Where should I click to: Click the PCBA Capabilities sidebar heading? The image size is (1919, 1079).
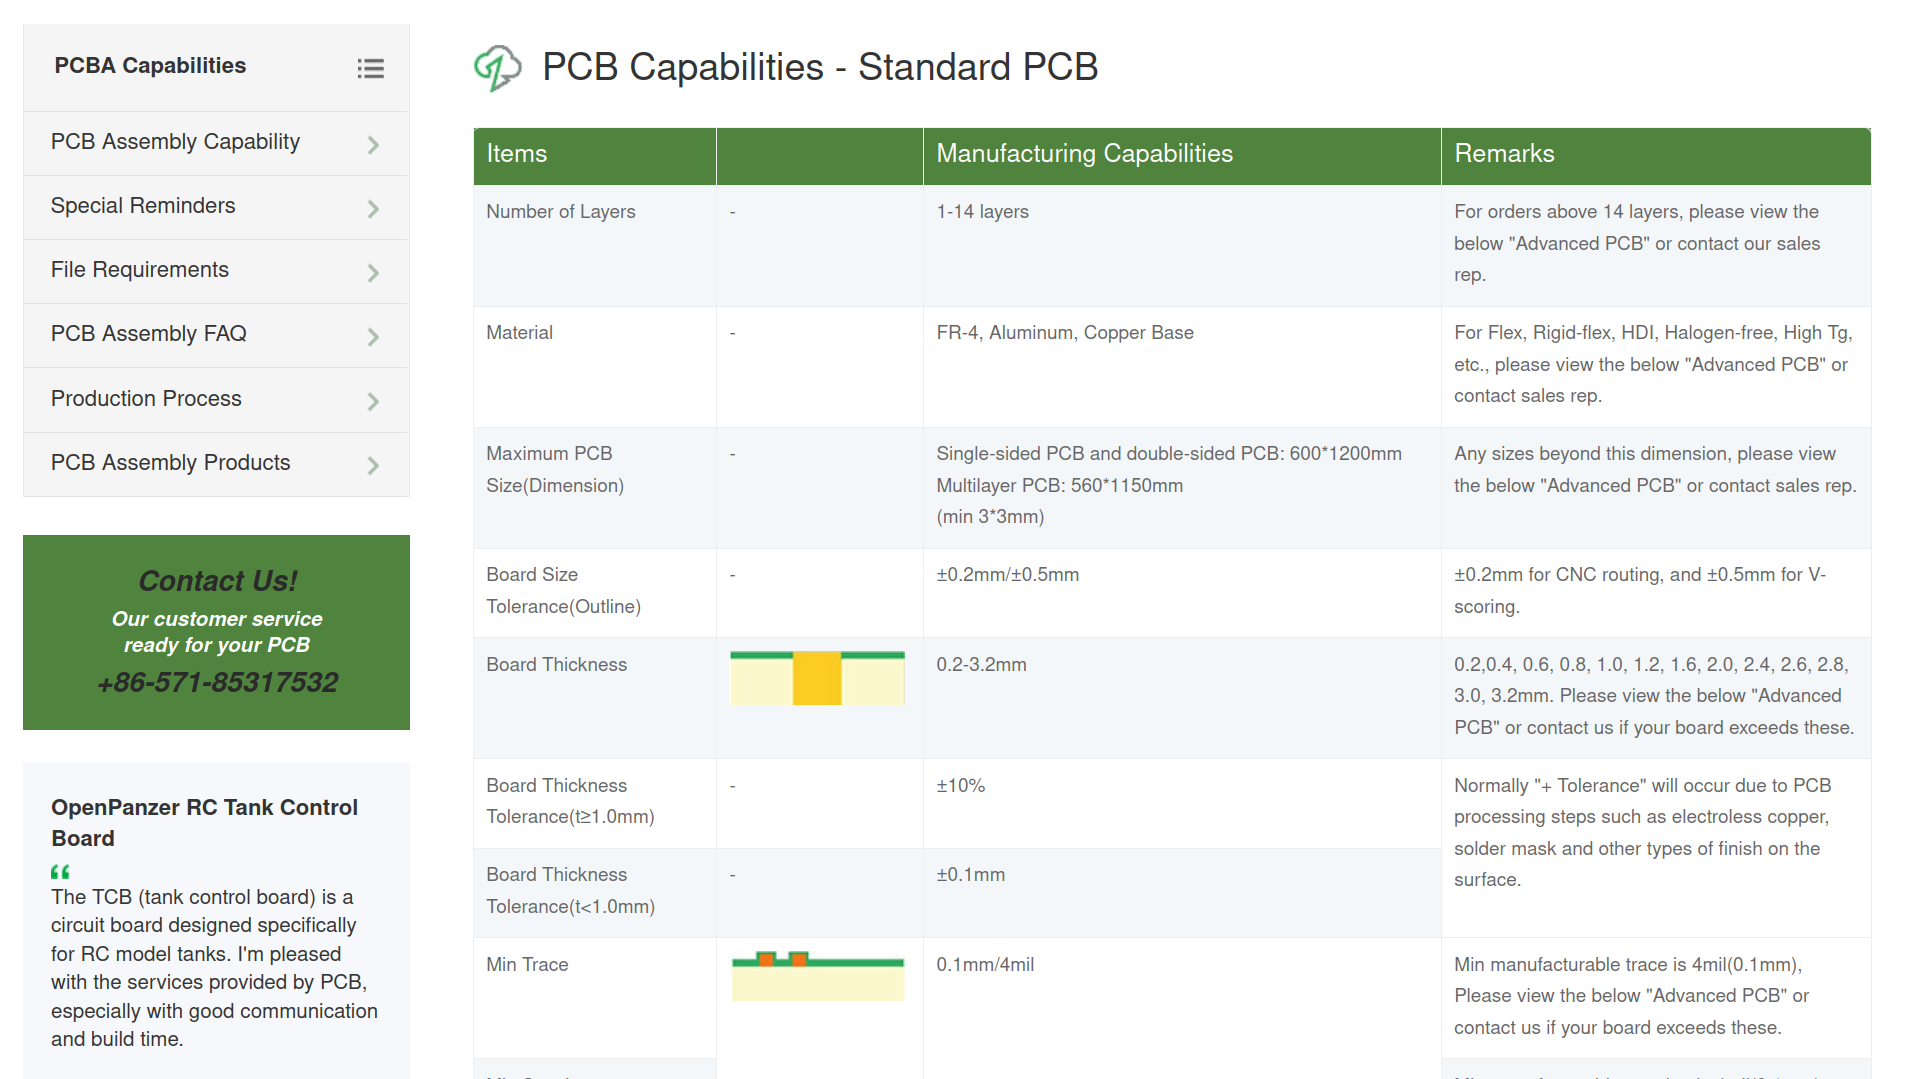[x=150, y=66]
